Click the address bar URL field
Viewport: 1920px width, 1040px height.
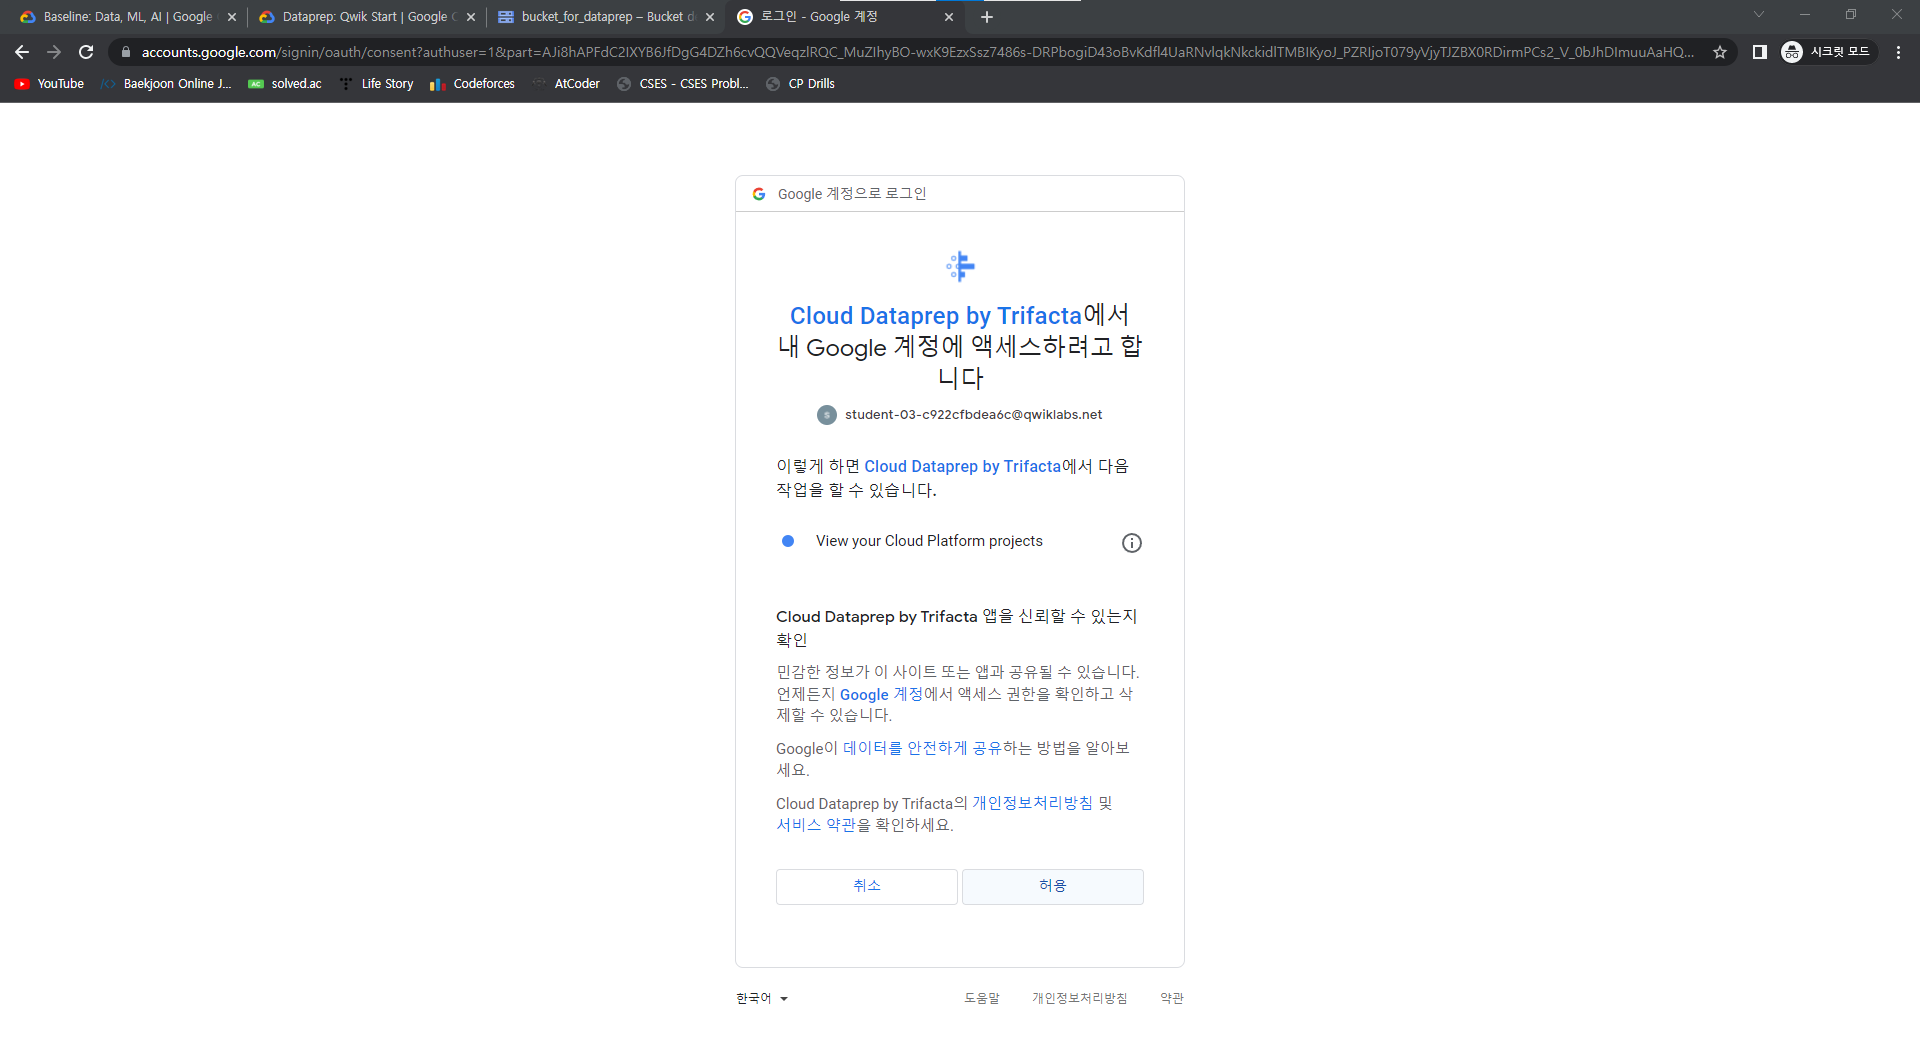click(x=917, y=52)
